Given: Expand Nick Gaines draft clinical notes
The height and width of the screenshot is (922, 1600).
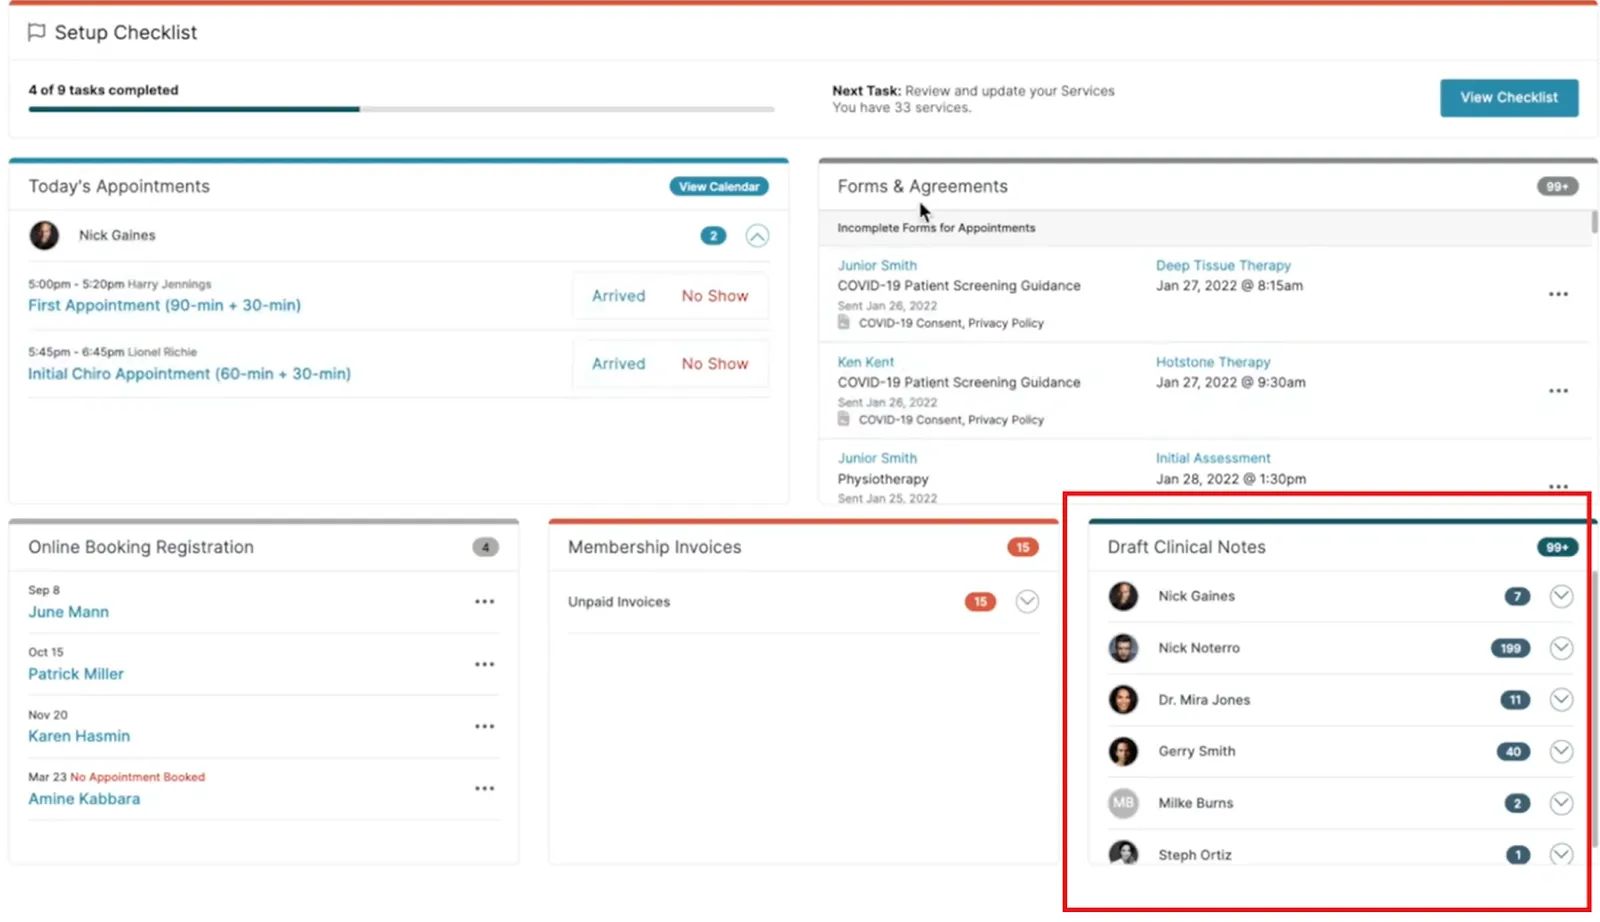Looking at the screenshot, I should point(1561,597).
